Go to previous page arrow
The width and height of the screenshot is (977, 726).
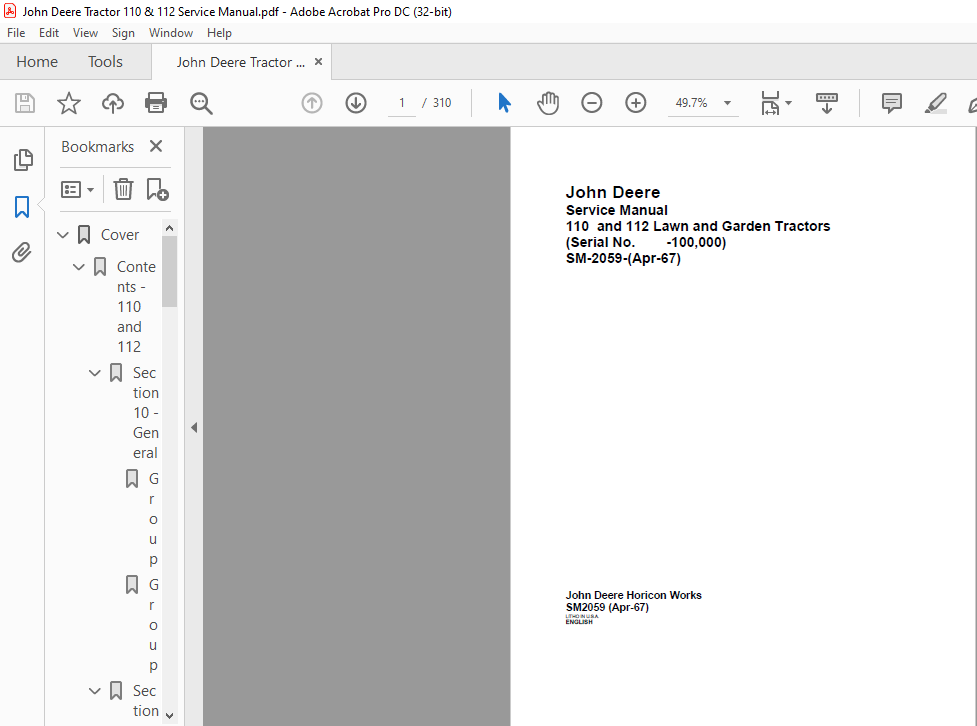[312, 103]
